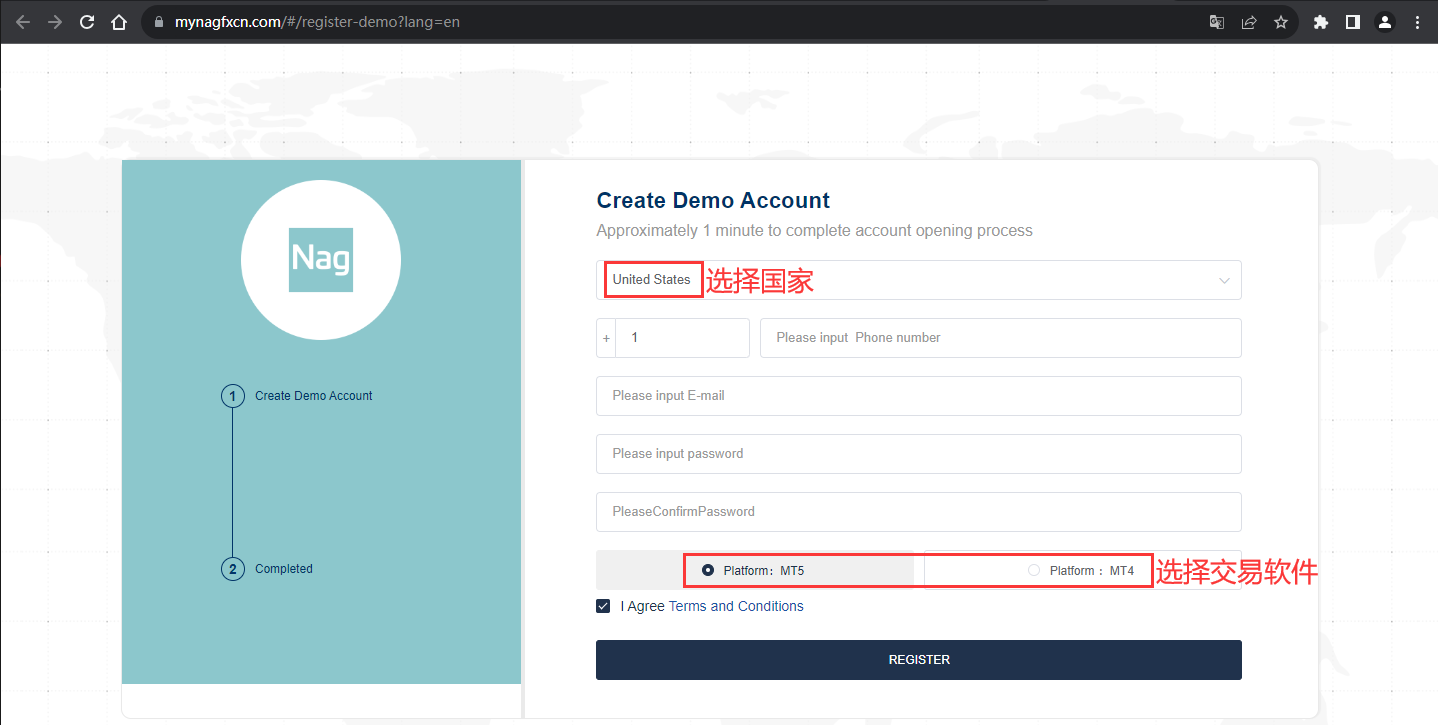Focus the password input field
1438x725 pixels.
[x=919, y=454]
